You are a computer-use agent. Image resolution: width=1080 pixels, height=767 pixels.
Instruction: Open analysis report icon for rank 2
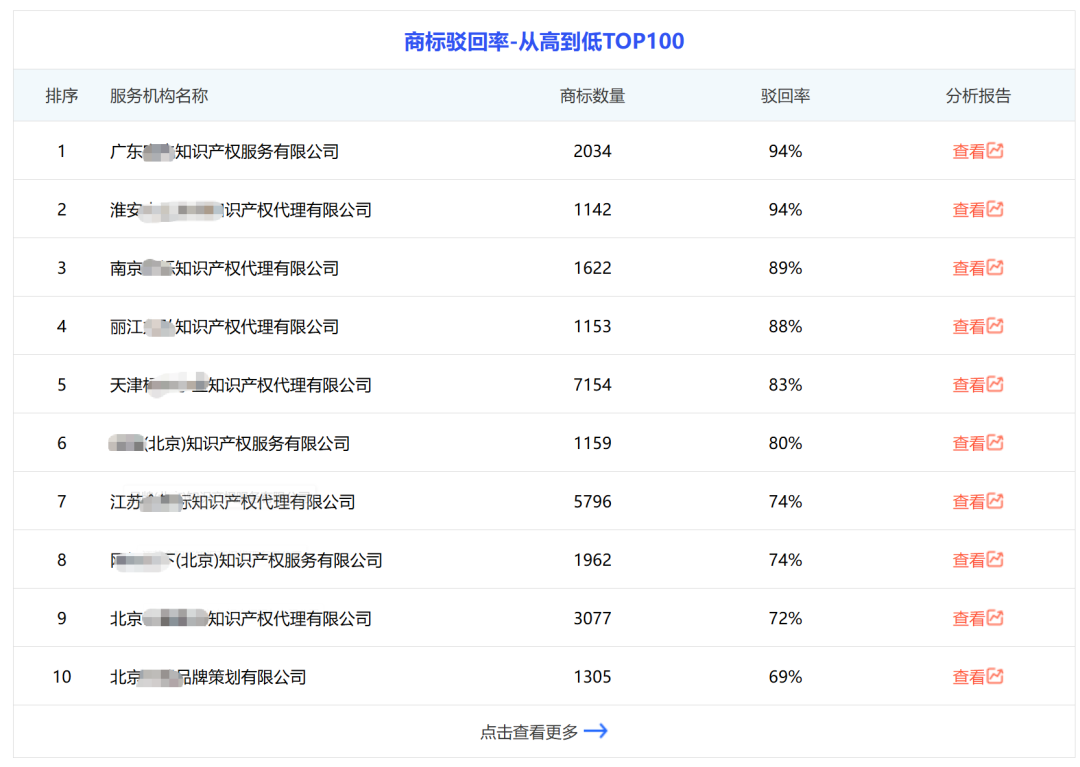coord(995,209)
